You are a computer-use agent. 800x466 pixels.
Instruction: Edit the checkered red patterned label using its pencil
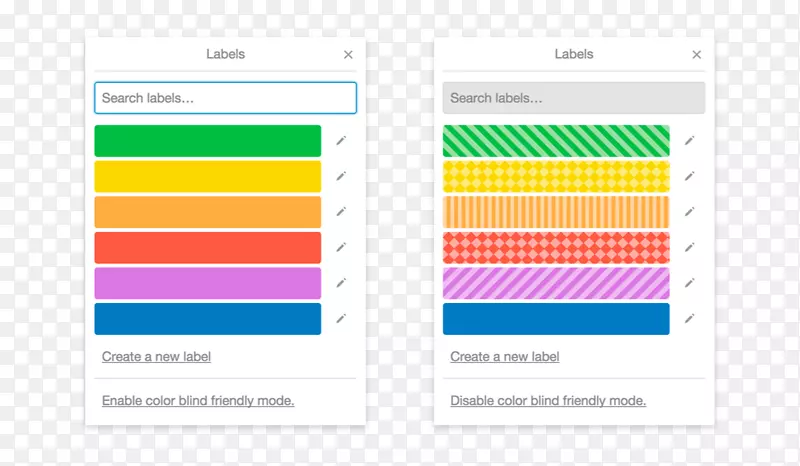pos(689,248)
